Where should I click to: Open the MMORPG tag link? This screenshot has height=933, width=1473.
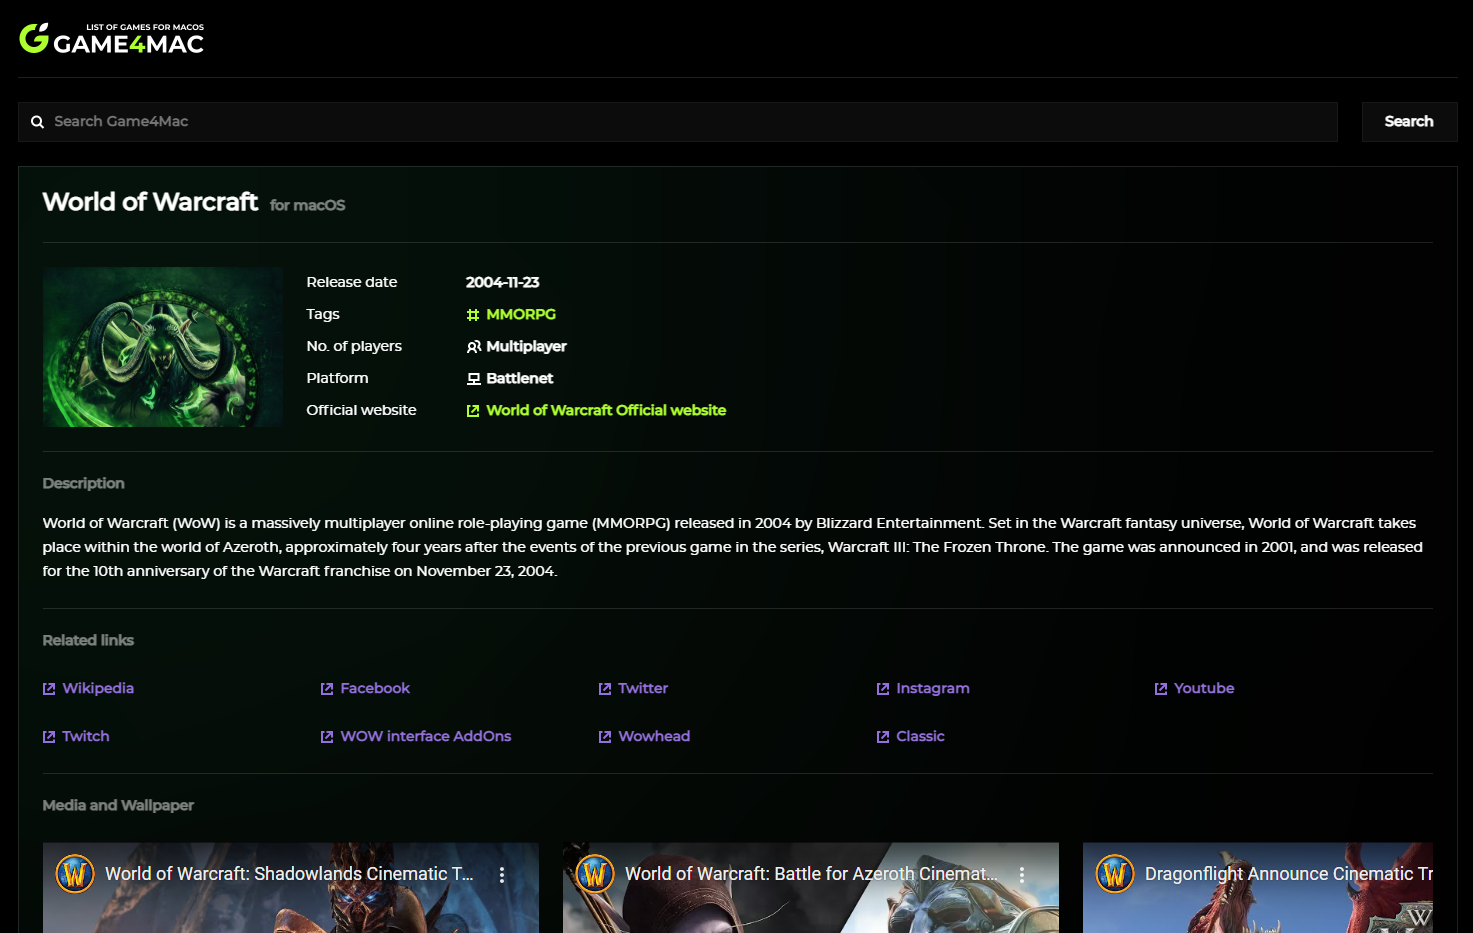(x=521, y=314)
